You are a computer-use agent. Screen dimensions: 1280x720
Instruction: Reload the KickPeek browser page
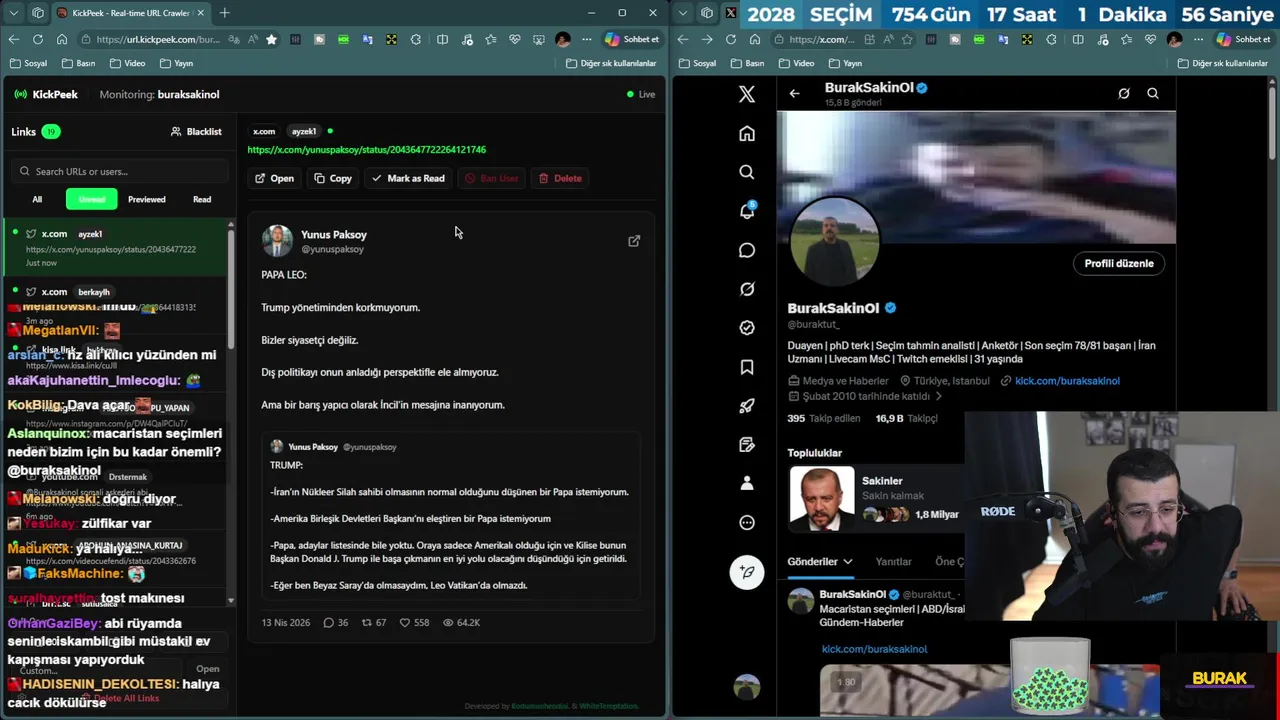click(37, 39)
